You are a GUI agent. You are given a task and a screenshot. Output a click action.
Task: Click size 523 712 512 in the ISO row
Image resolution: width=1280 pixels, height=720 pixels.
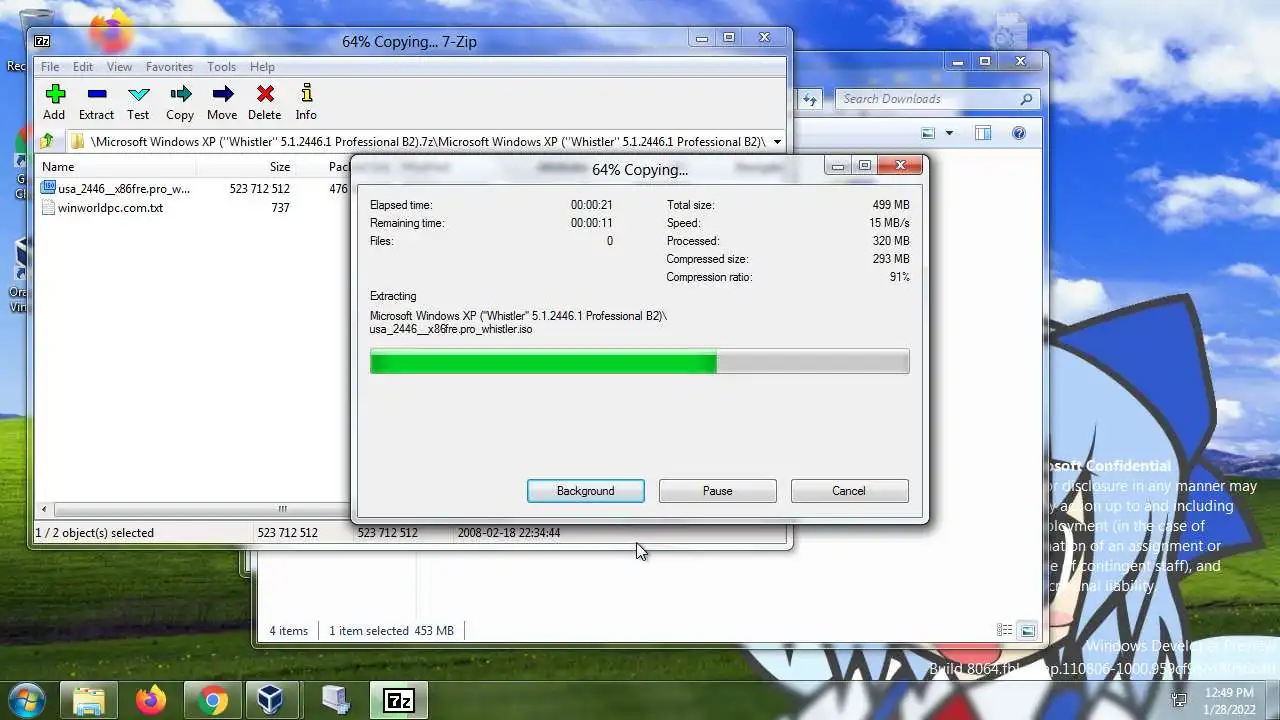click(x=259, y=188)
